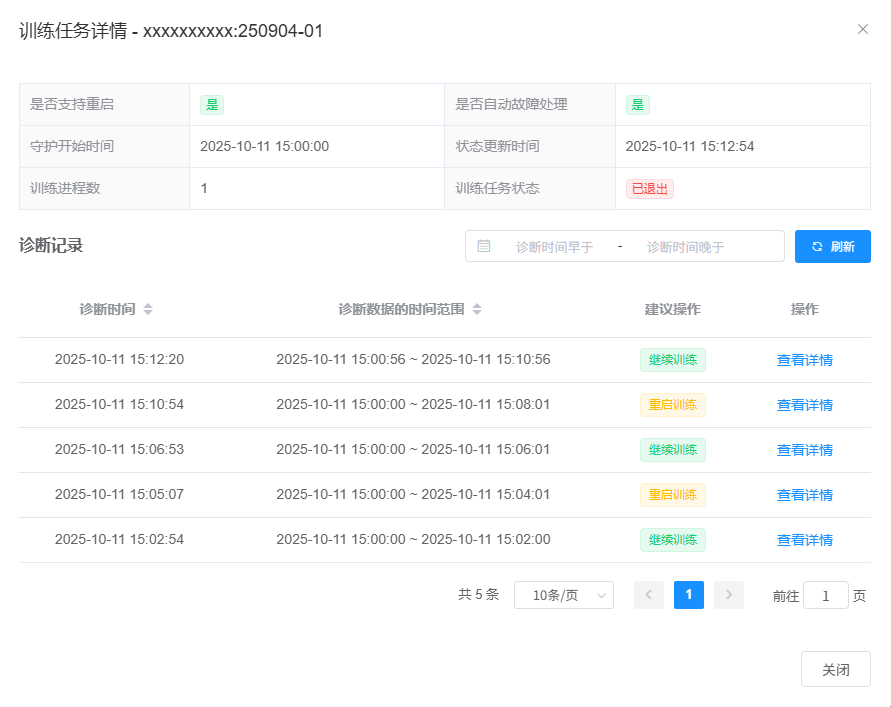View details for 15:12:20 diagnosis record

pyautogui.click(x=804, y=360)
